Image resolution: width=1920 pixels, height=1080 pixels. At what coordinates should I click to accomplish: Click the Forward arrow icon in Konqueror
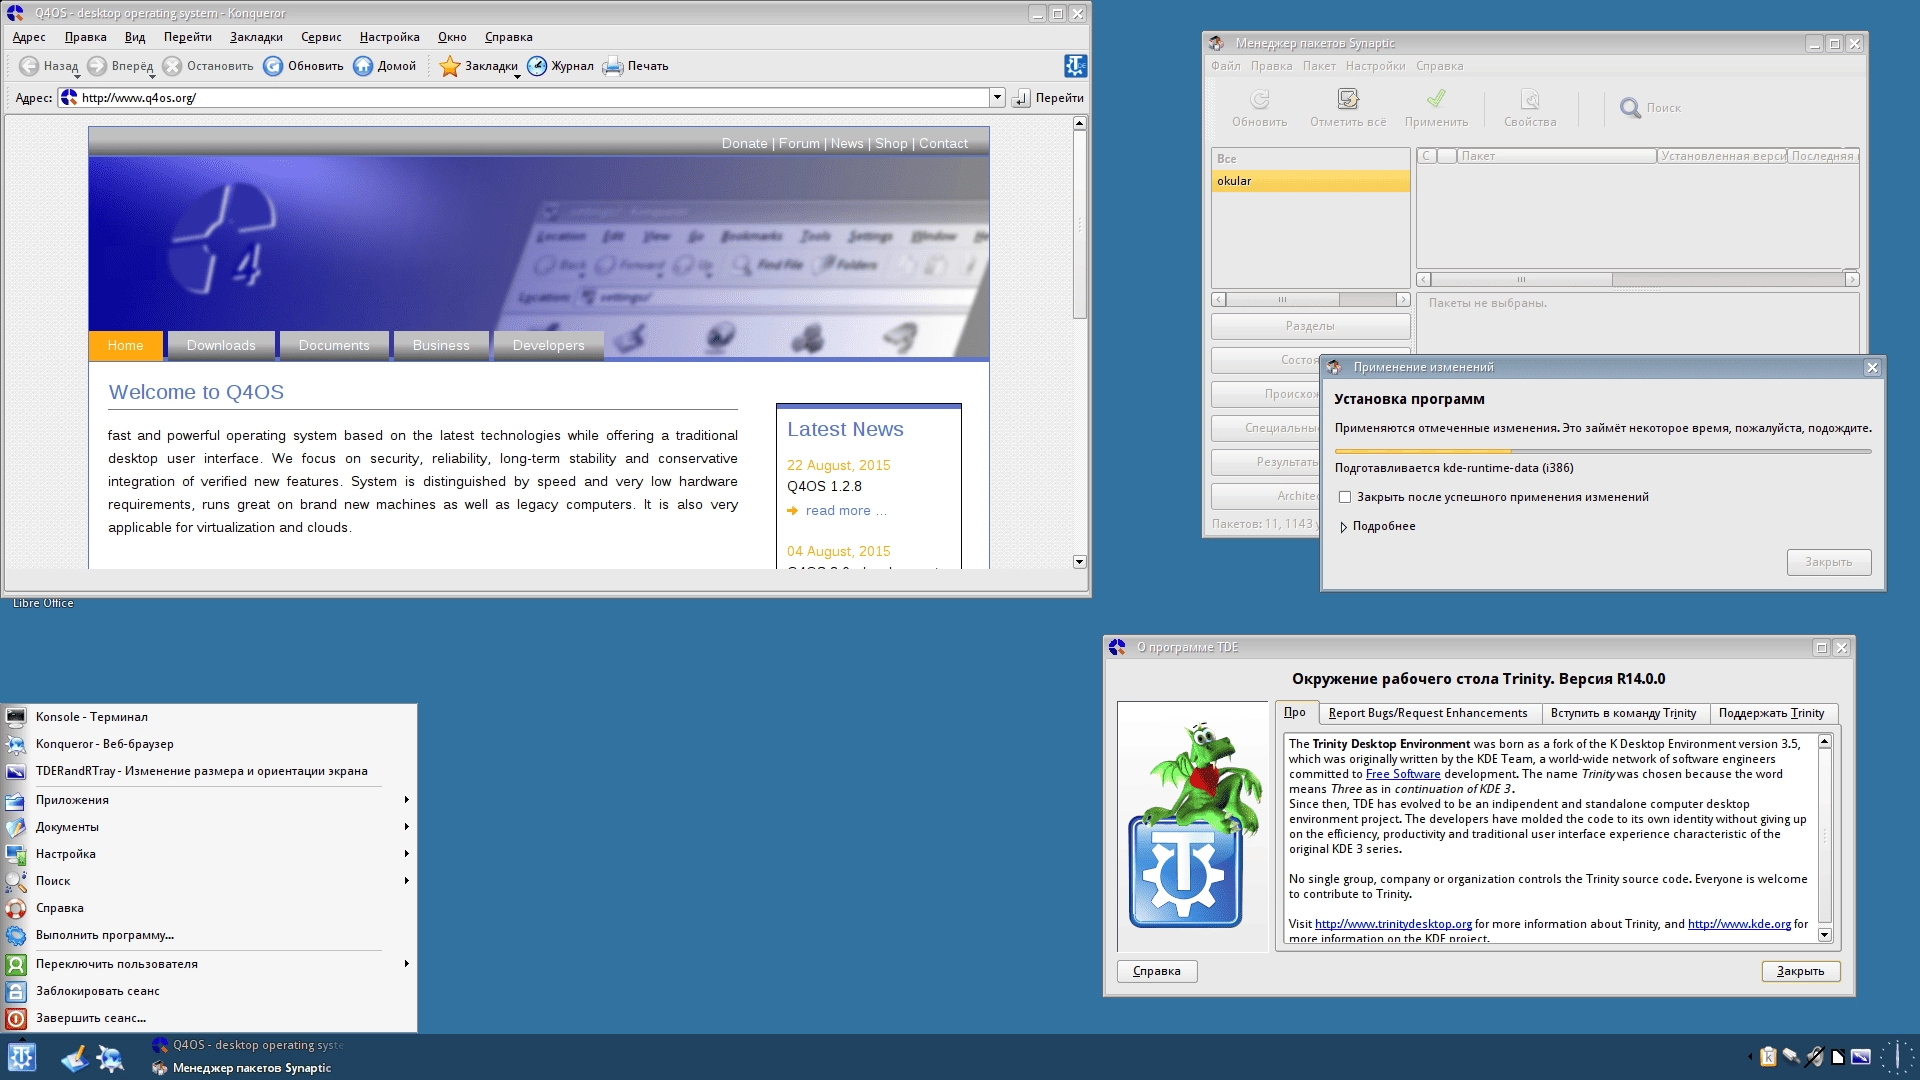[97, 66]
